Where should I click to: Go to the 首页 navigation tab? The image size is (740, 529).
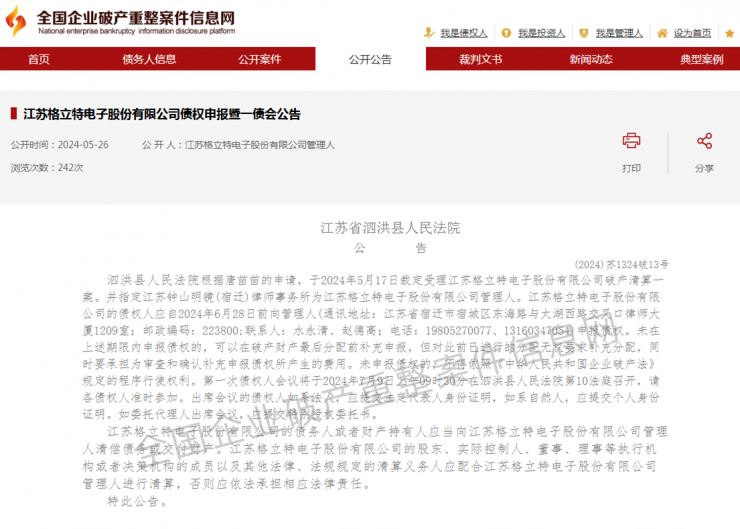click(39, 60)
